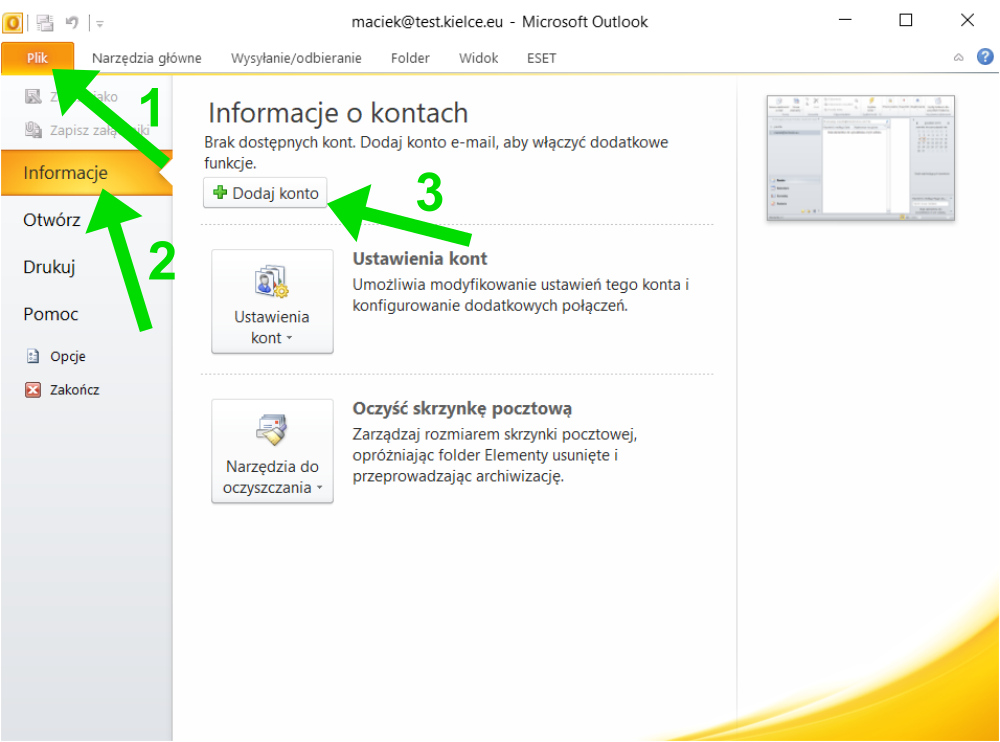Screen dimensions: 1000x742
Task: Switch to the Widok tab
Action: click(x=478, y=58)
